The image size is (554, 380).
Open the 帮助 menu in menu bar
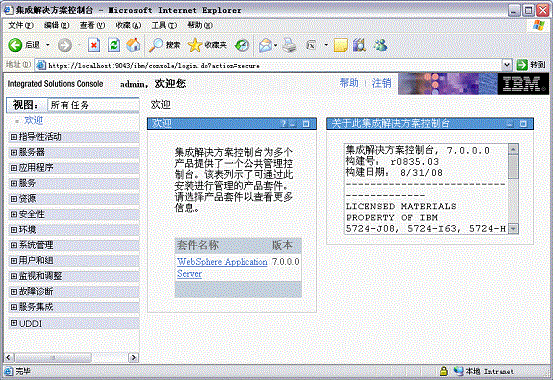(200, 25)
